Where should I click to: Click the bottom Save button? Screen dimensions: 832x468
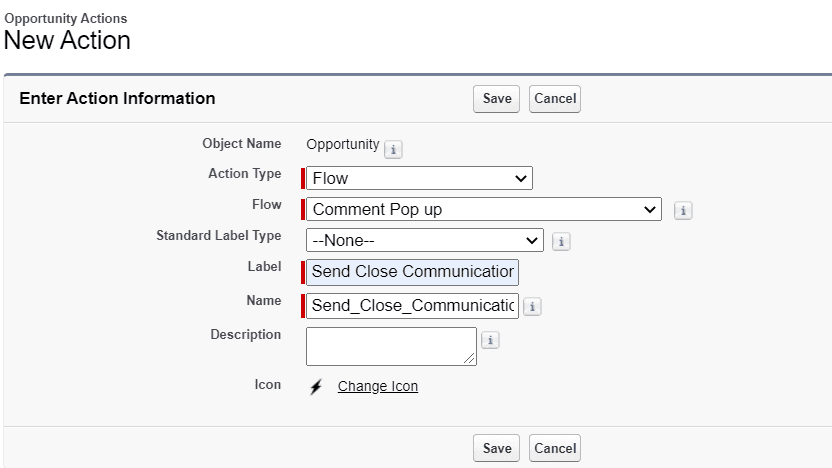[x=497, y=448]
